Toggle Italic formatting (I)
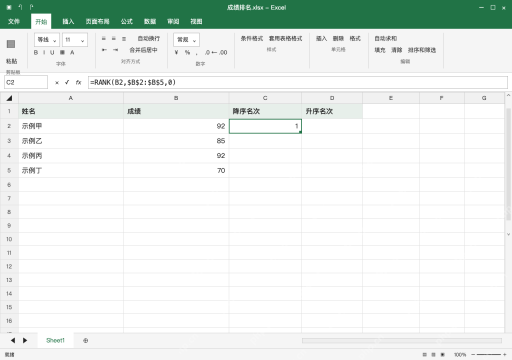Image resolution: width=512 pixels, height=360 pixels. [44, 53]
